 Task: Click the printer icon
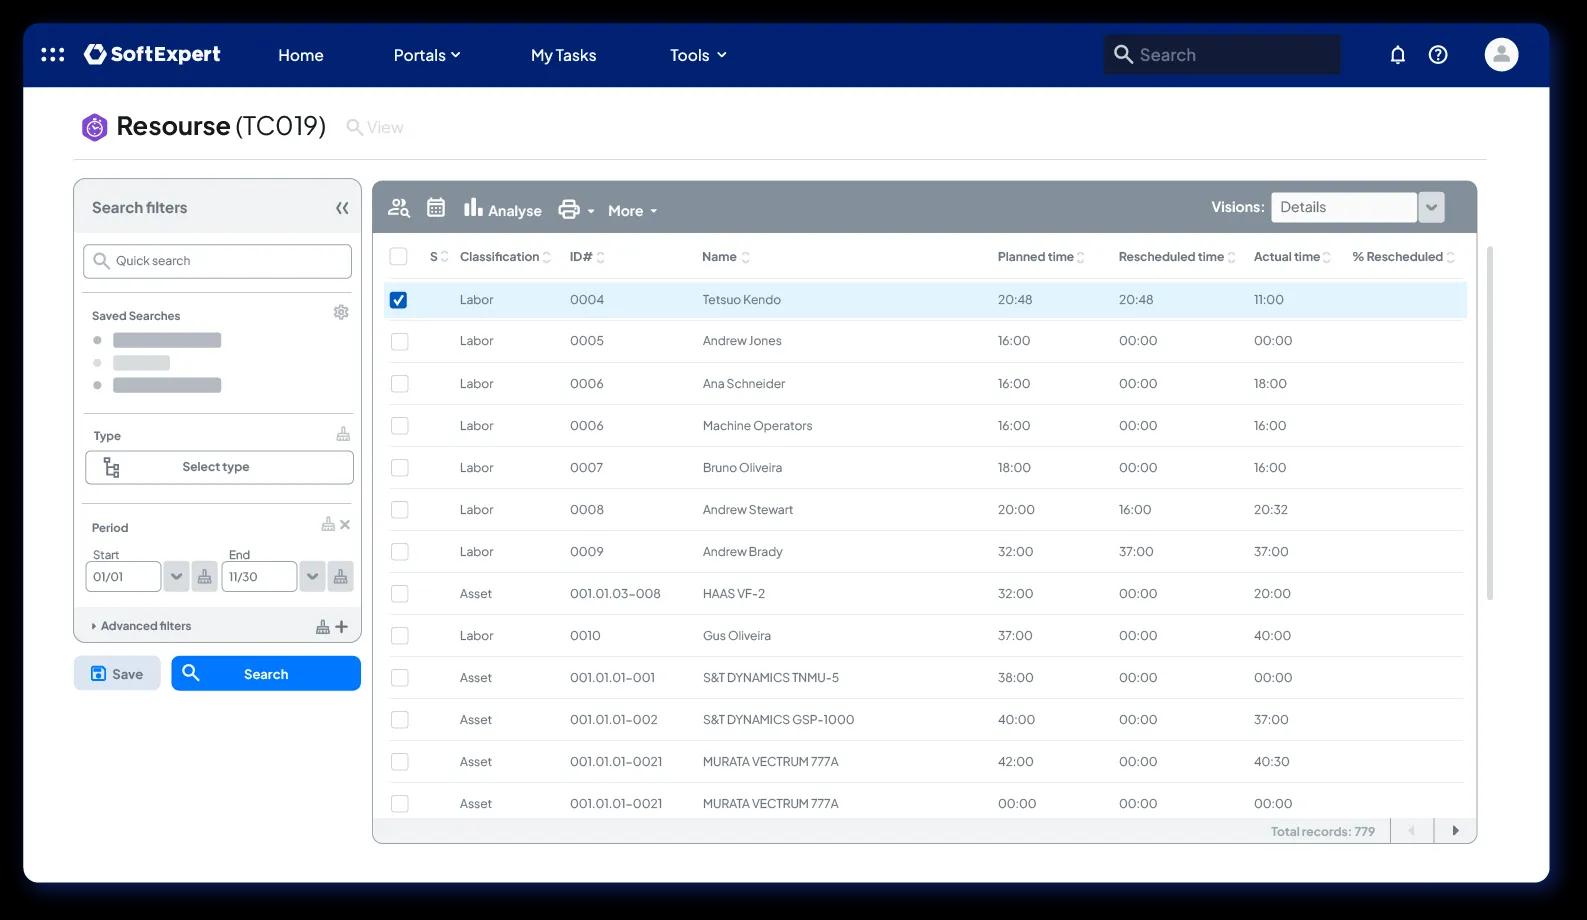click(569, 209)
